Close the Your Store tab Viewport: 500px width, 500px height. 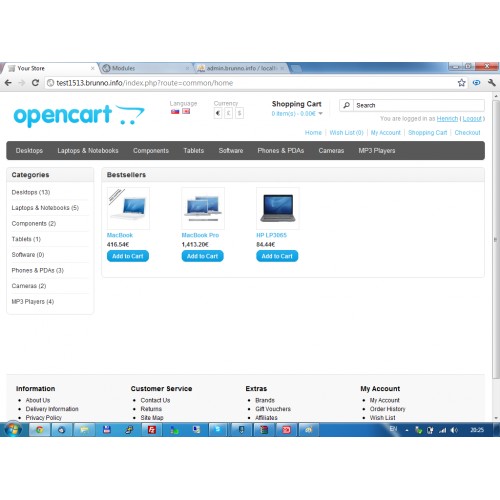[x=93, y=68]
